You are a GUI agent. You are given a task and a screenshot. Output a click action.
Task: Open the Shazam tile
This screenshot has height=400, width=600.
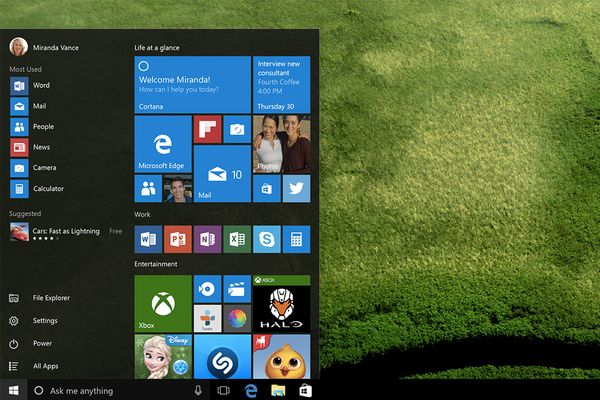point(222,358)
